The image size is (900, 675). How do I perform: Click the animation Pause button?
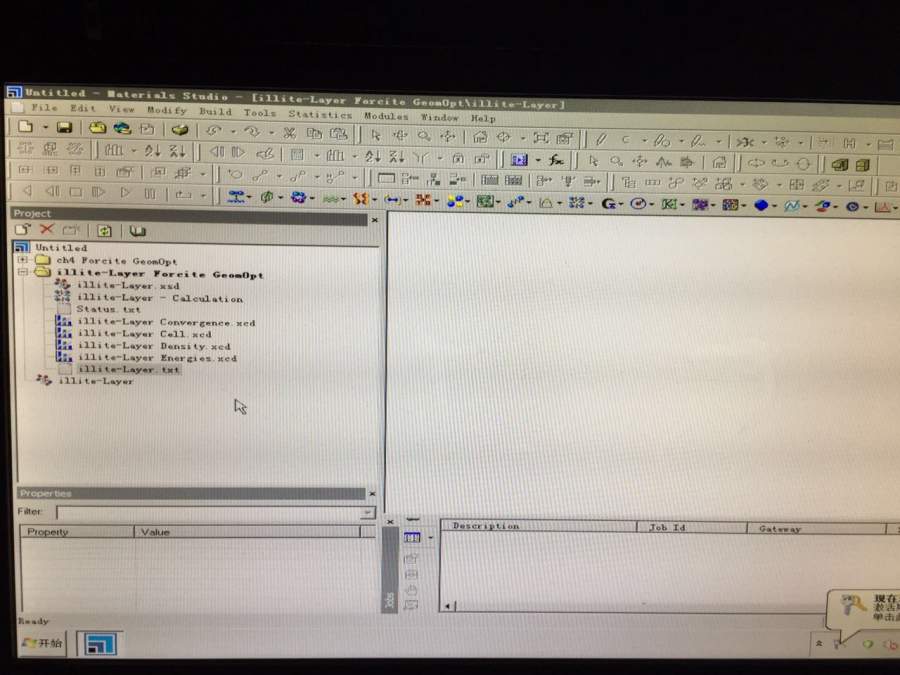click(149, 193)
